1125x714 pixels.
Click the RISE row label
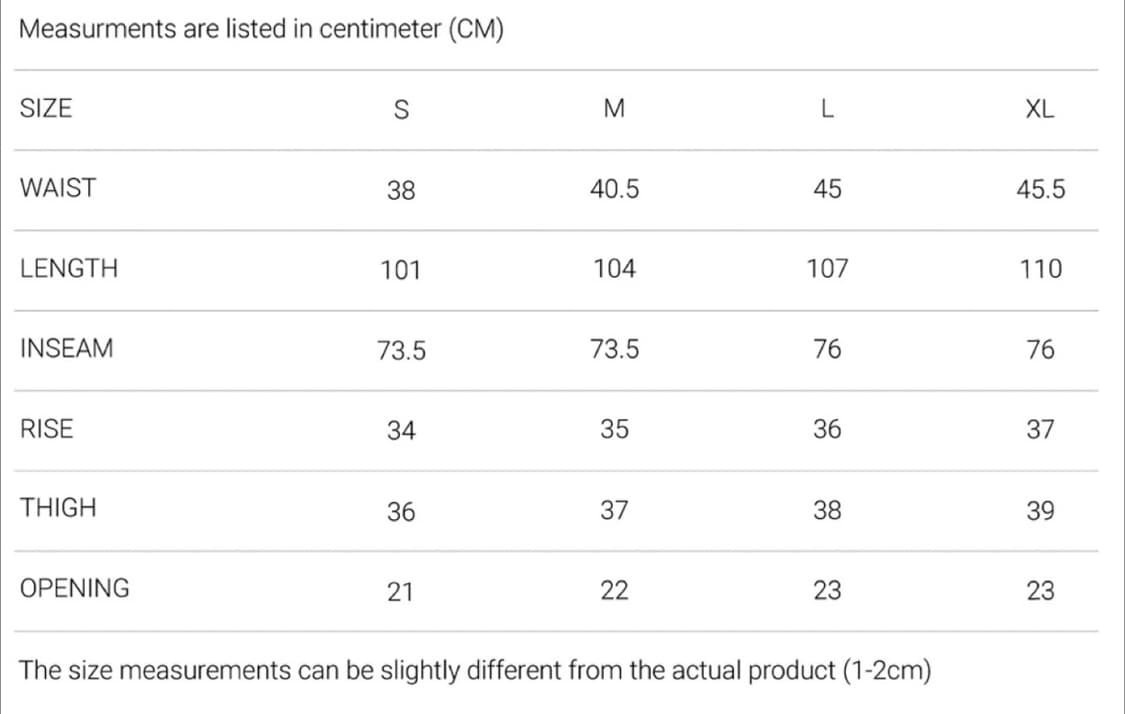[x=46, y=428]
